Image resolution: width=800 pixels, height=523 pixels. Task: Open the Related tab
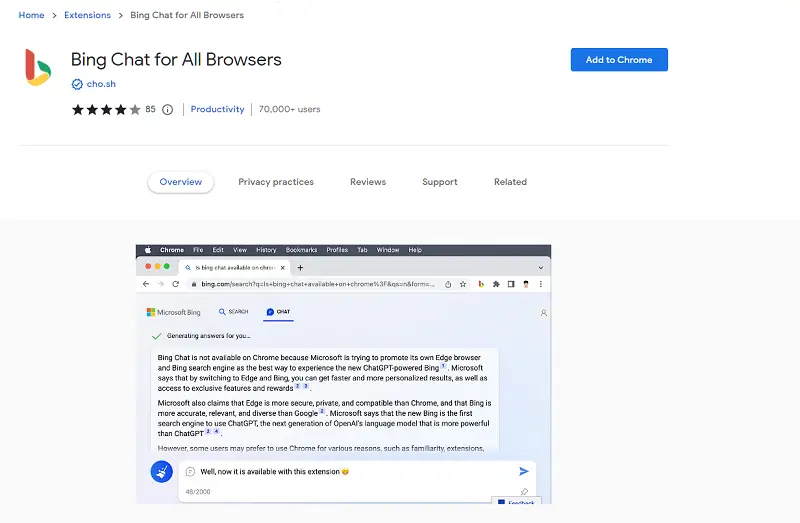pyautogui.click(x=510, y=182)
